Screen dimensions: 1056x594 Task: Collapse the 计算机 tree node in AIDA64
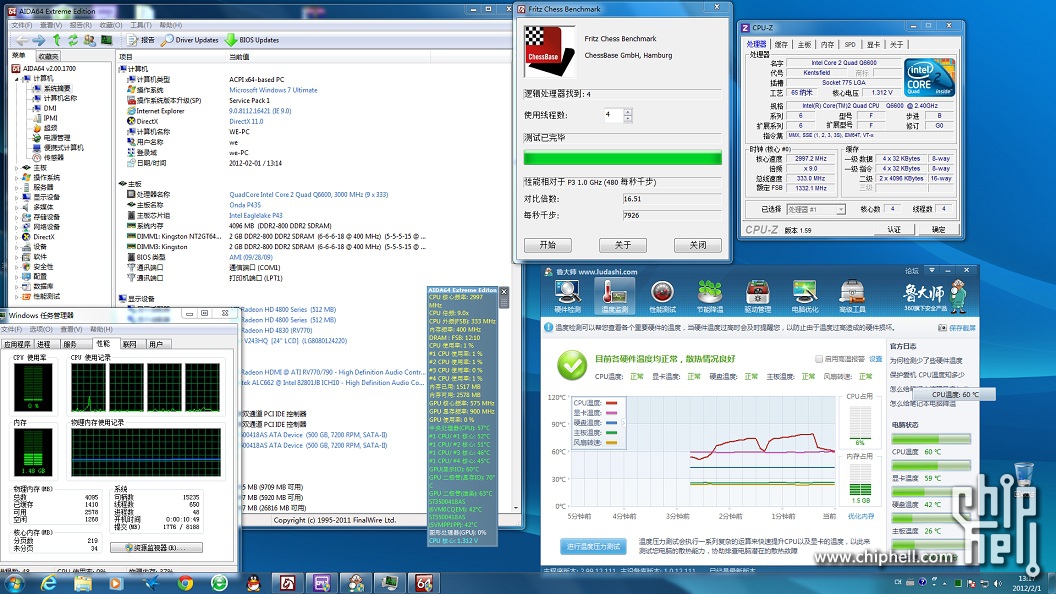[17, 79]
